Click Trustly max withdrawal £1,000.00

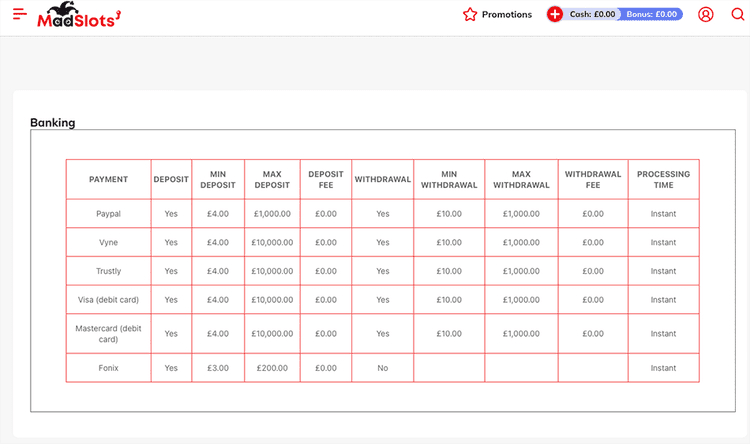pyautogui.click(x=521, y=271)
